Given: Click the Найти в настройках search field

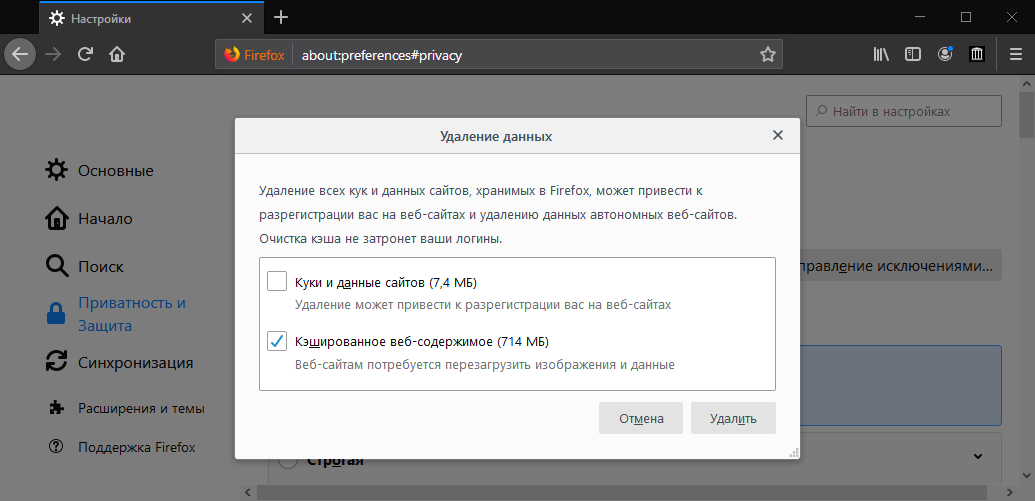Looking at the screenshot, I should (904, 111).
